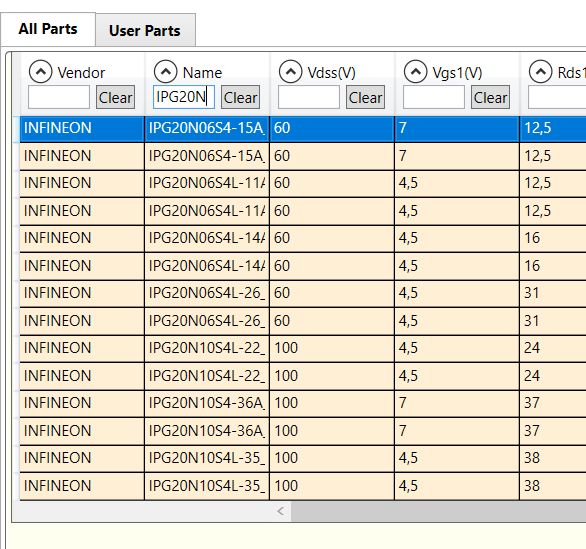This screenshot has height=549, width=586.
Task: Click the Vgs1(V) column header label
Action: 457,73
